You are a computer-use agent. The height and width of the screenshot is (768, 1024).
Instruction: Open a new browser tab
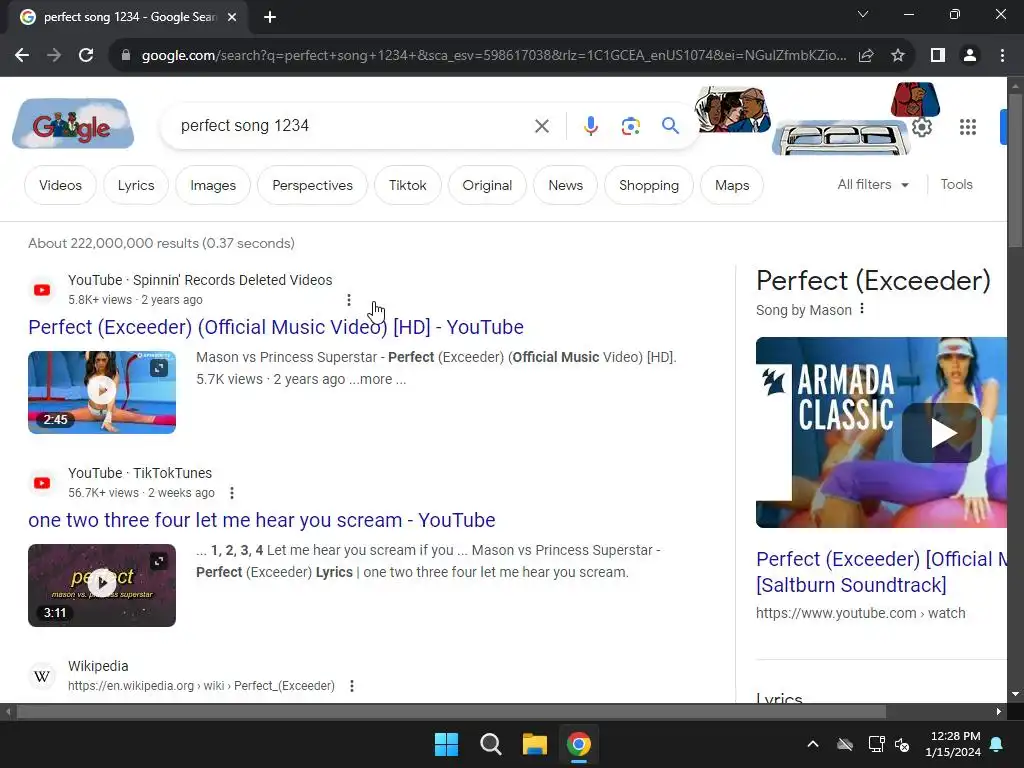[x=270, y=17]
